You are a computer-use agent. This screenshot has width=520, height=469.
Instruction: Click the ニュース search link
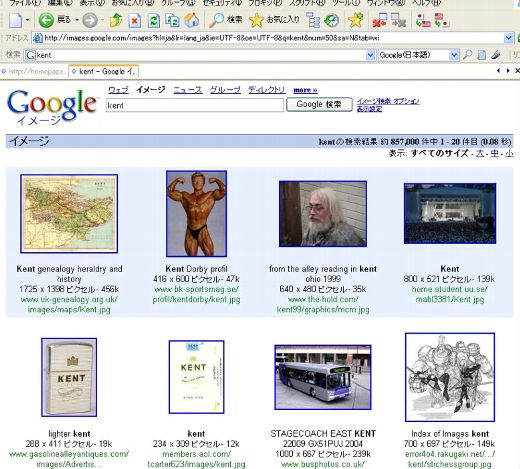[x=188, y=90]
